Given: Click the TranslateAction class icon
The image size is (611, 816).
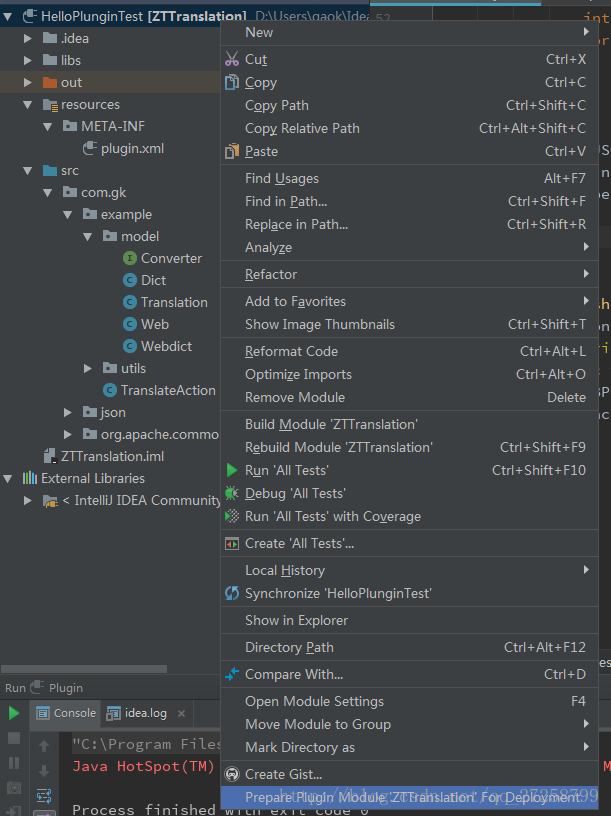Looking at the screenshot, I should [109, 390].
